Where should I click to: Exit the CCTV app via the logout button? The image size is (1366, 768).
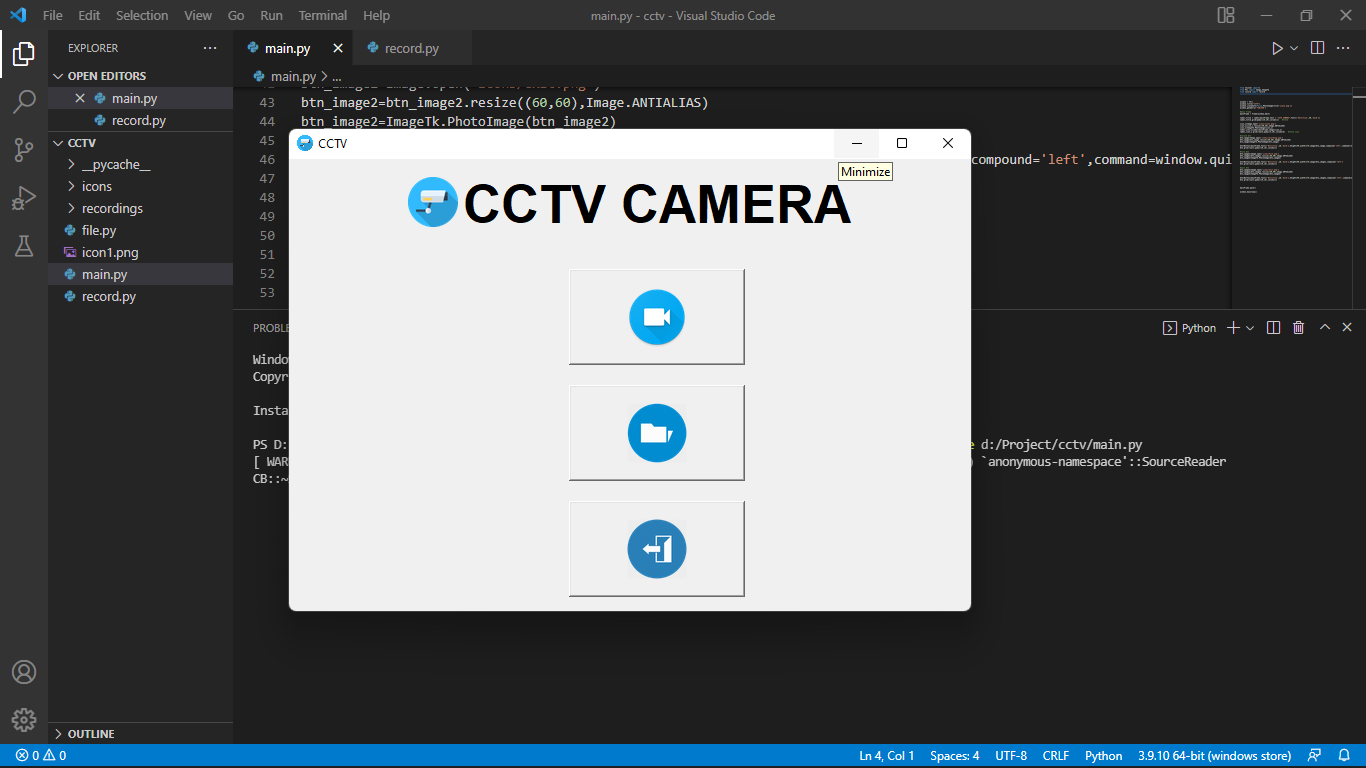click(656, 548)
